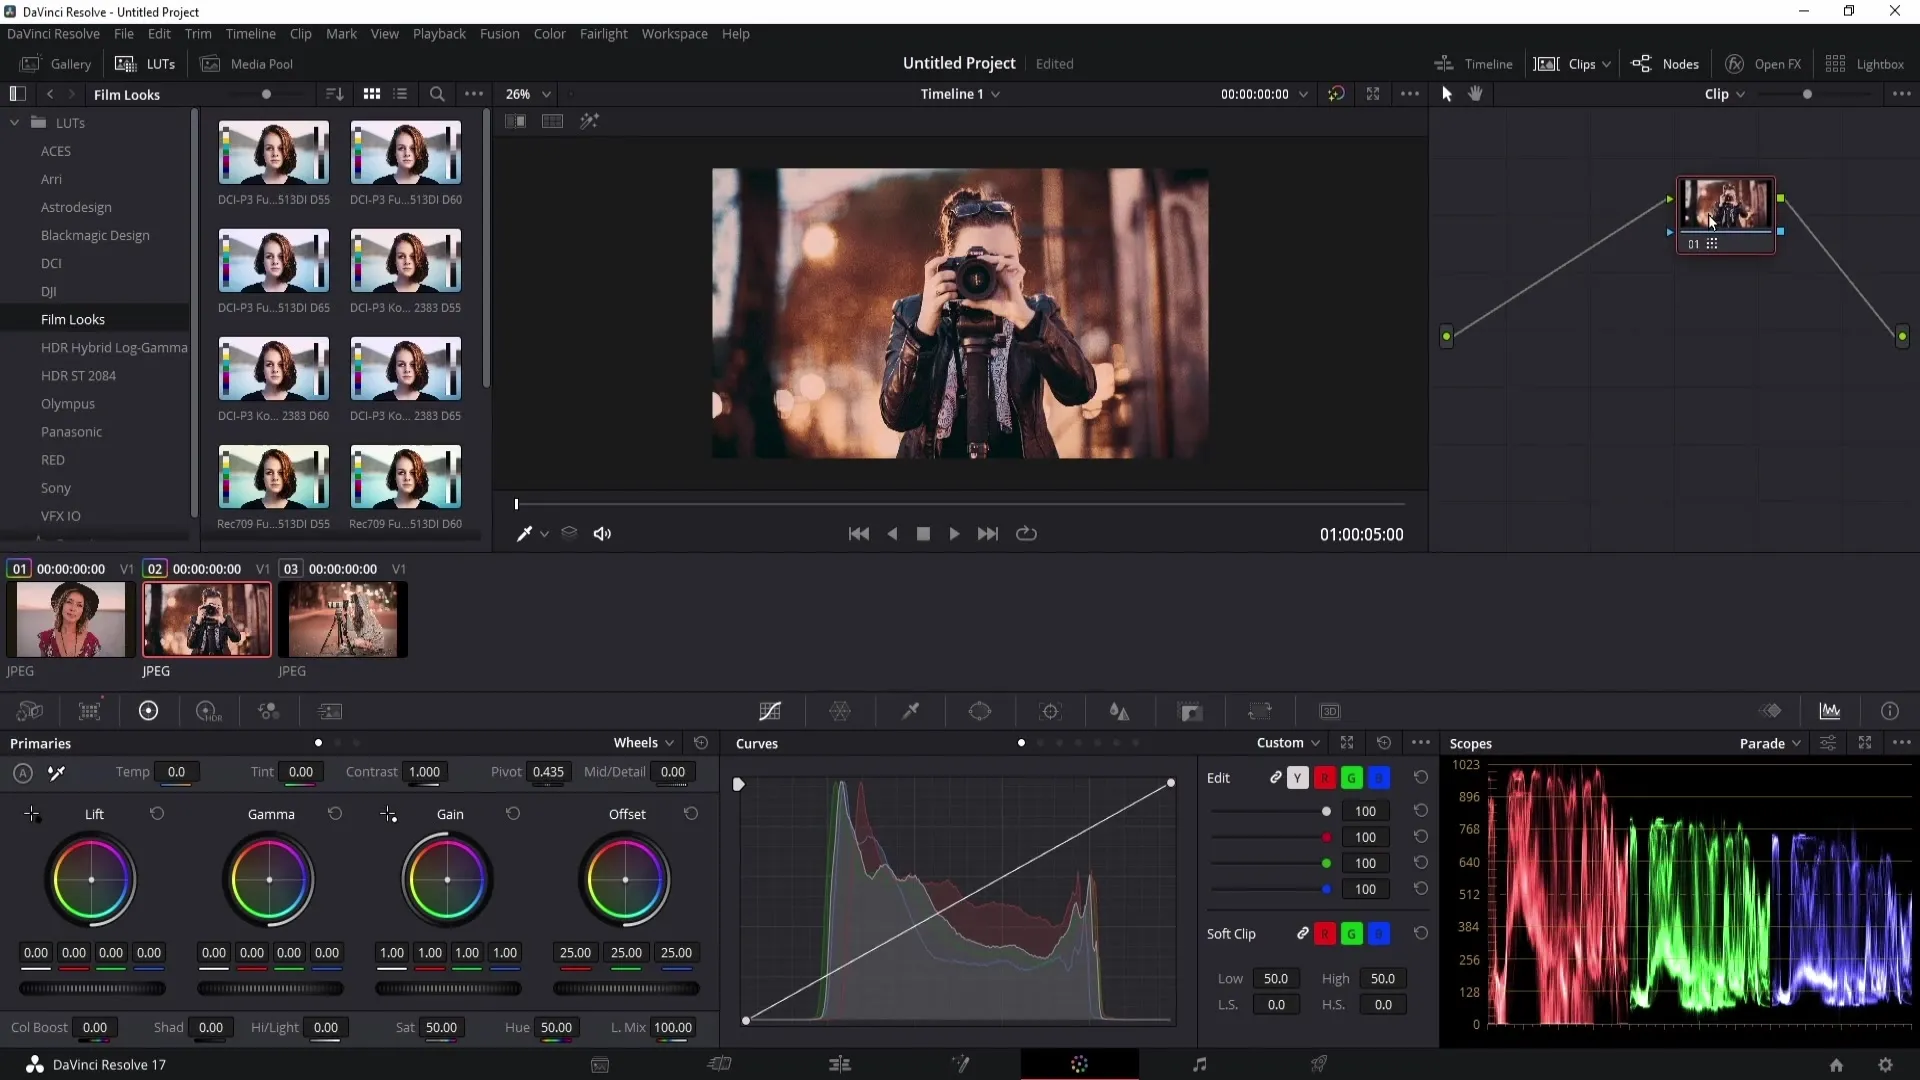
Task: Open the Custom curves mode dropdown
Action: click(x=1288, y=743)
